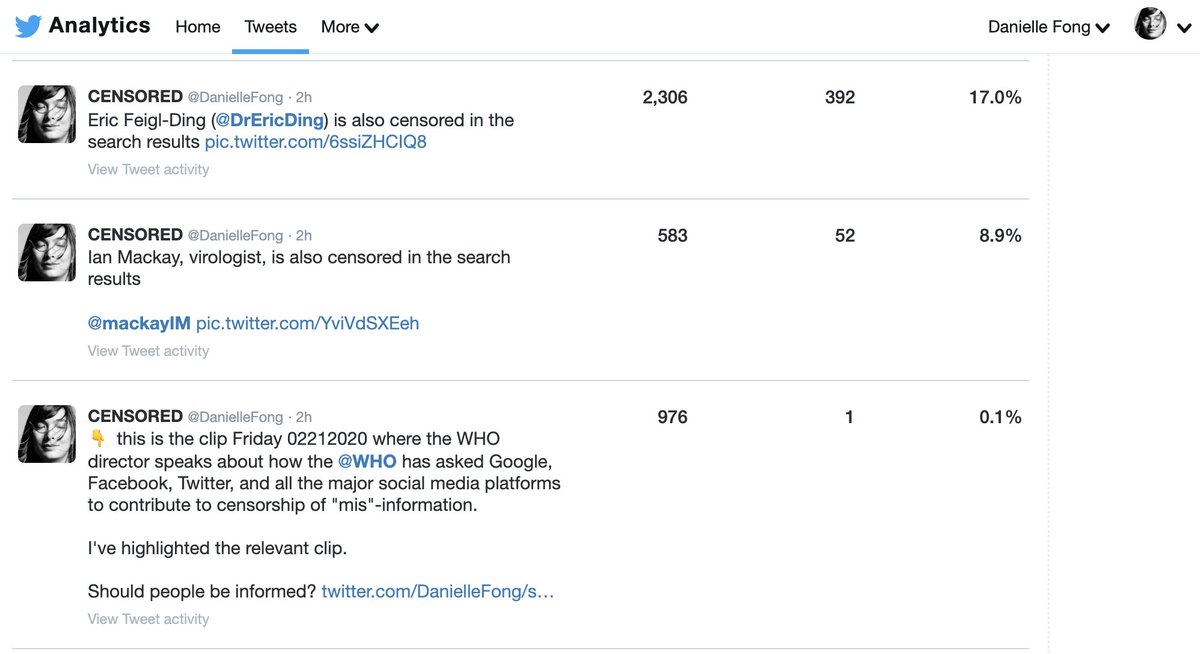Select the 8.9% engagement rate
The width and height of the screenshot is (1200, 654).
[x=1000, y=235]
